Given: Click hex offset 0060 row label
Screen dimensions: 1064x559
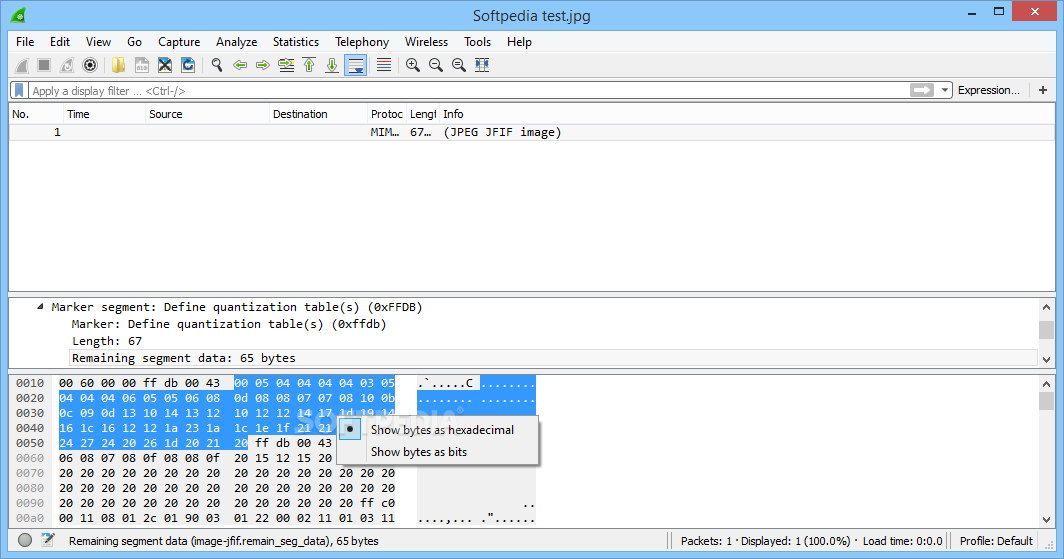Looking at the screenshot, I should click(30, 458).
